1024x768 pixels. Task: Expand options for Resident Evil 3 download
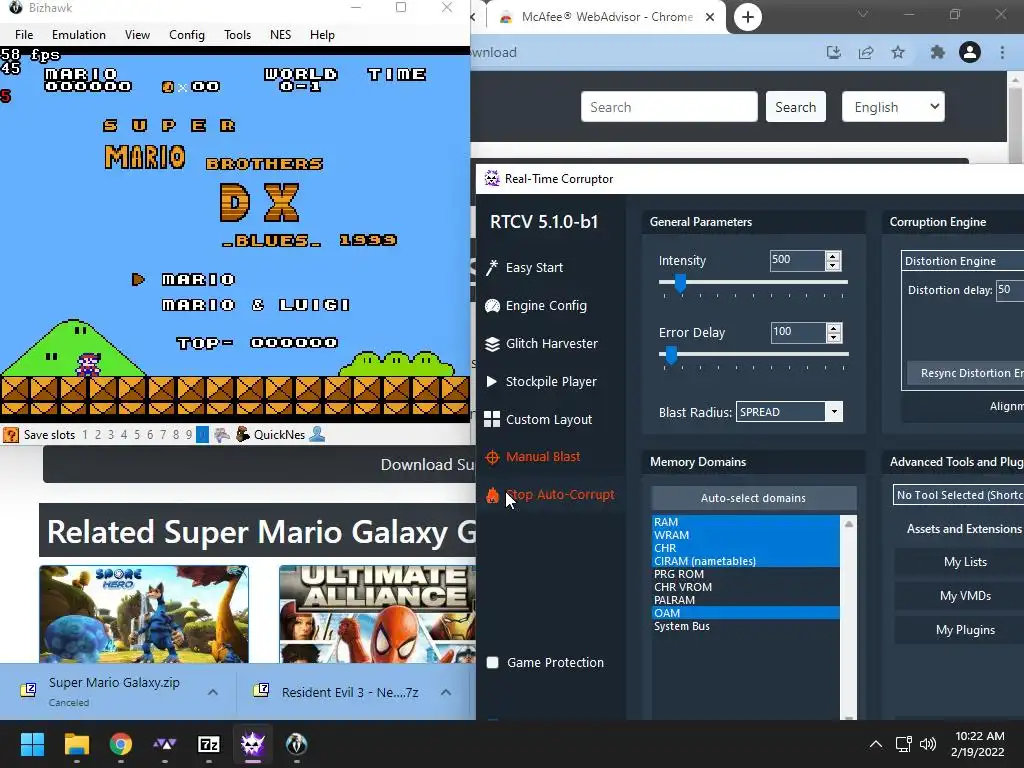point(445,692)
